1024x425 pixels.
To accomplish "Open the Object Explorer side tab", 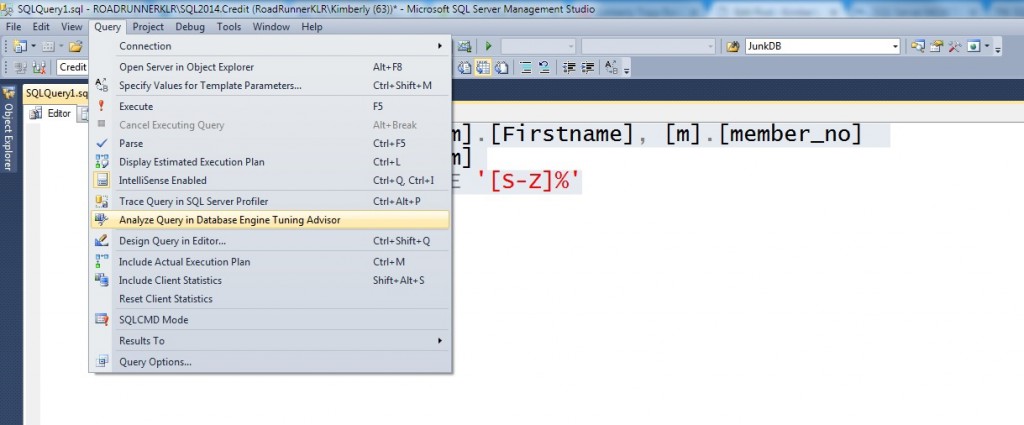I will (8, 129).
